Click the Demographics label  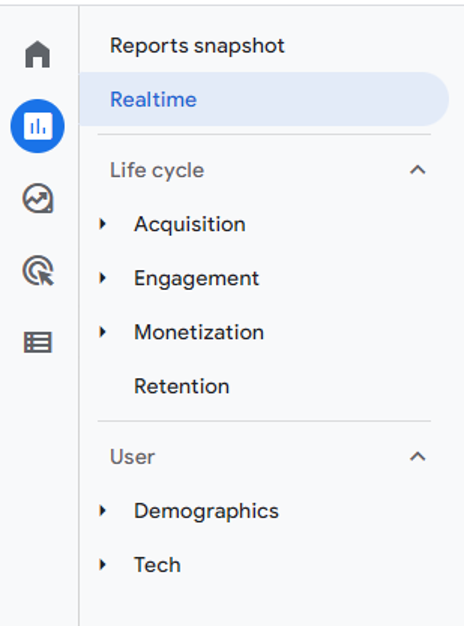tap(206, 511)
